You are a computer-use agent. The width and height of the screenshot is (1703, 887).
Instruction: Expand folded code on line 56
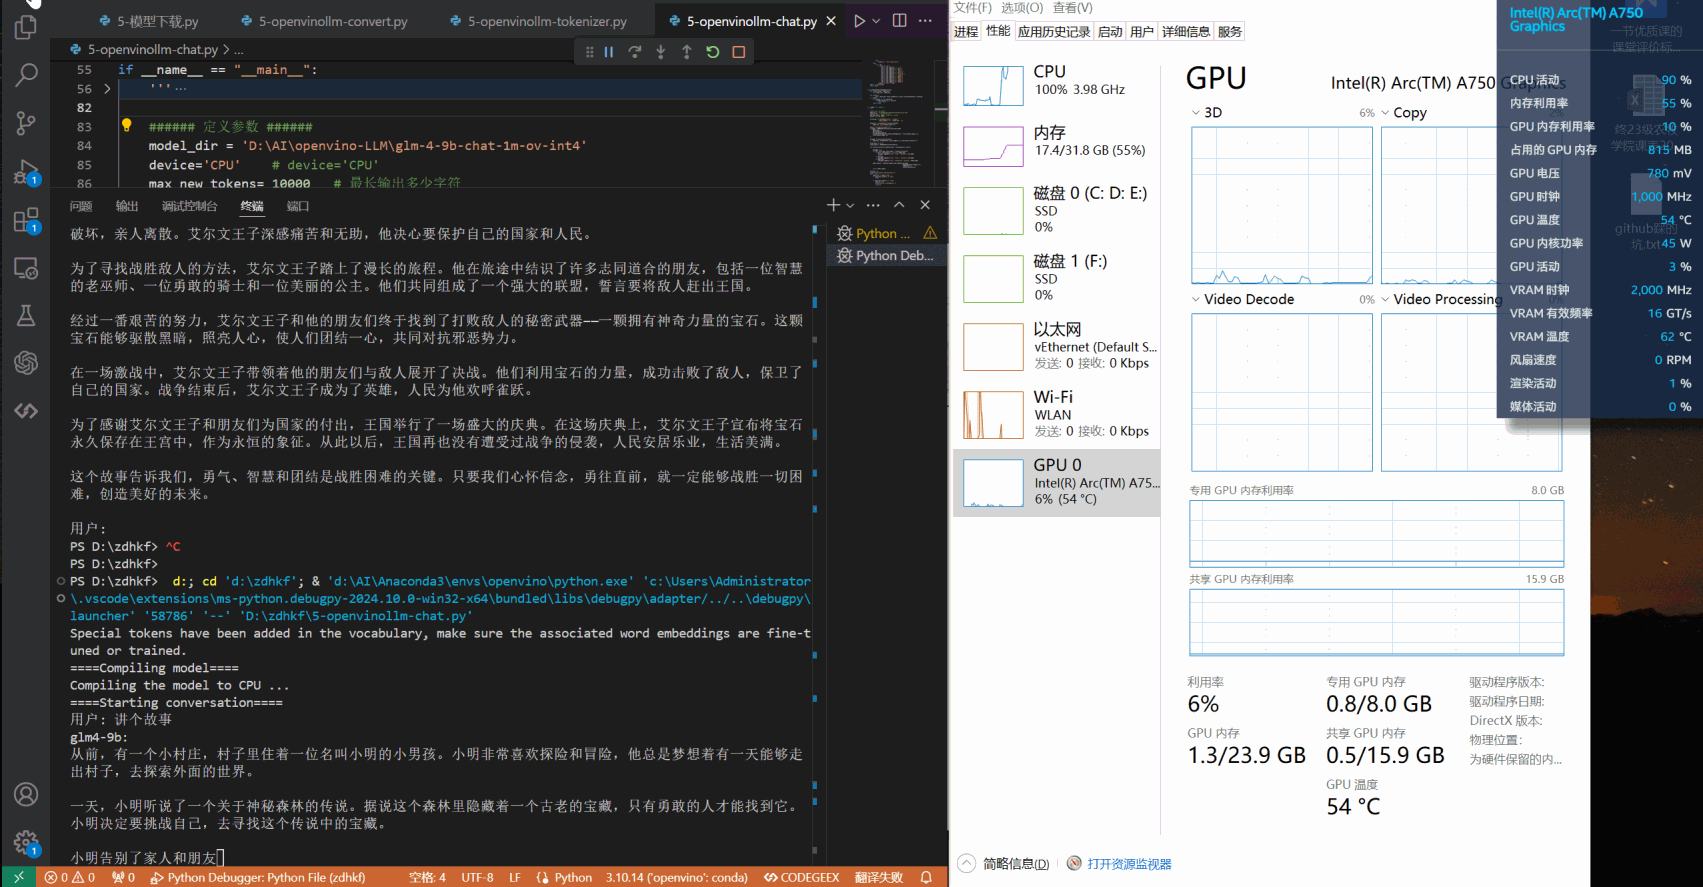tap(108, 89)
